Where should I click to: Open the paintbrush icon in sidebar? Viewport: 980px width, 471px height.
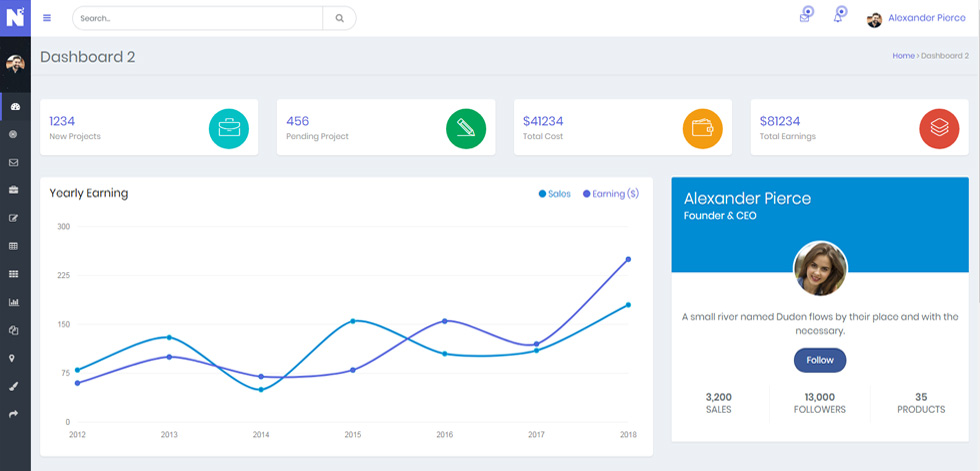(14, 386)
